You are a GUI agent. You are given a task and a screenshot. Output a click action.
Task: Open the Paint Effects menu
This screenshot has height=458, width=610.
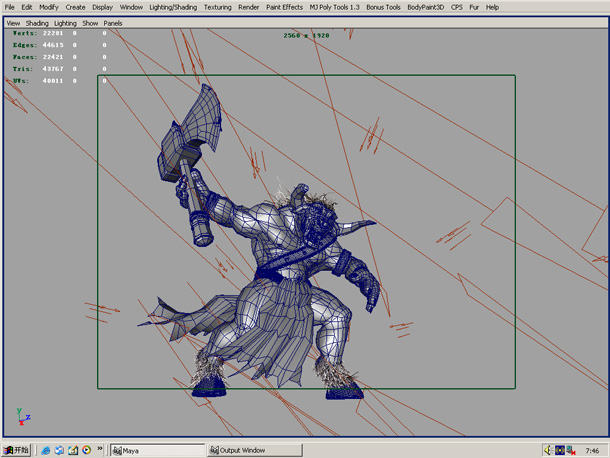[x=284, y=7]
